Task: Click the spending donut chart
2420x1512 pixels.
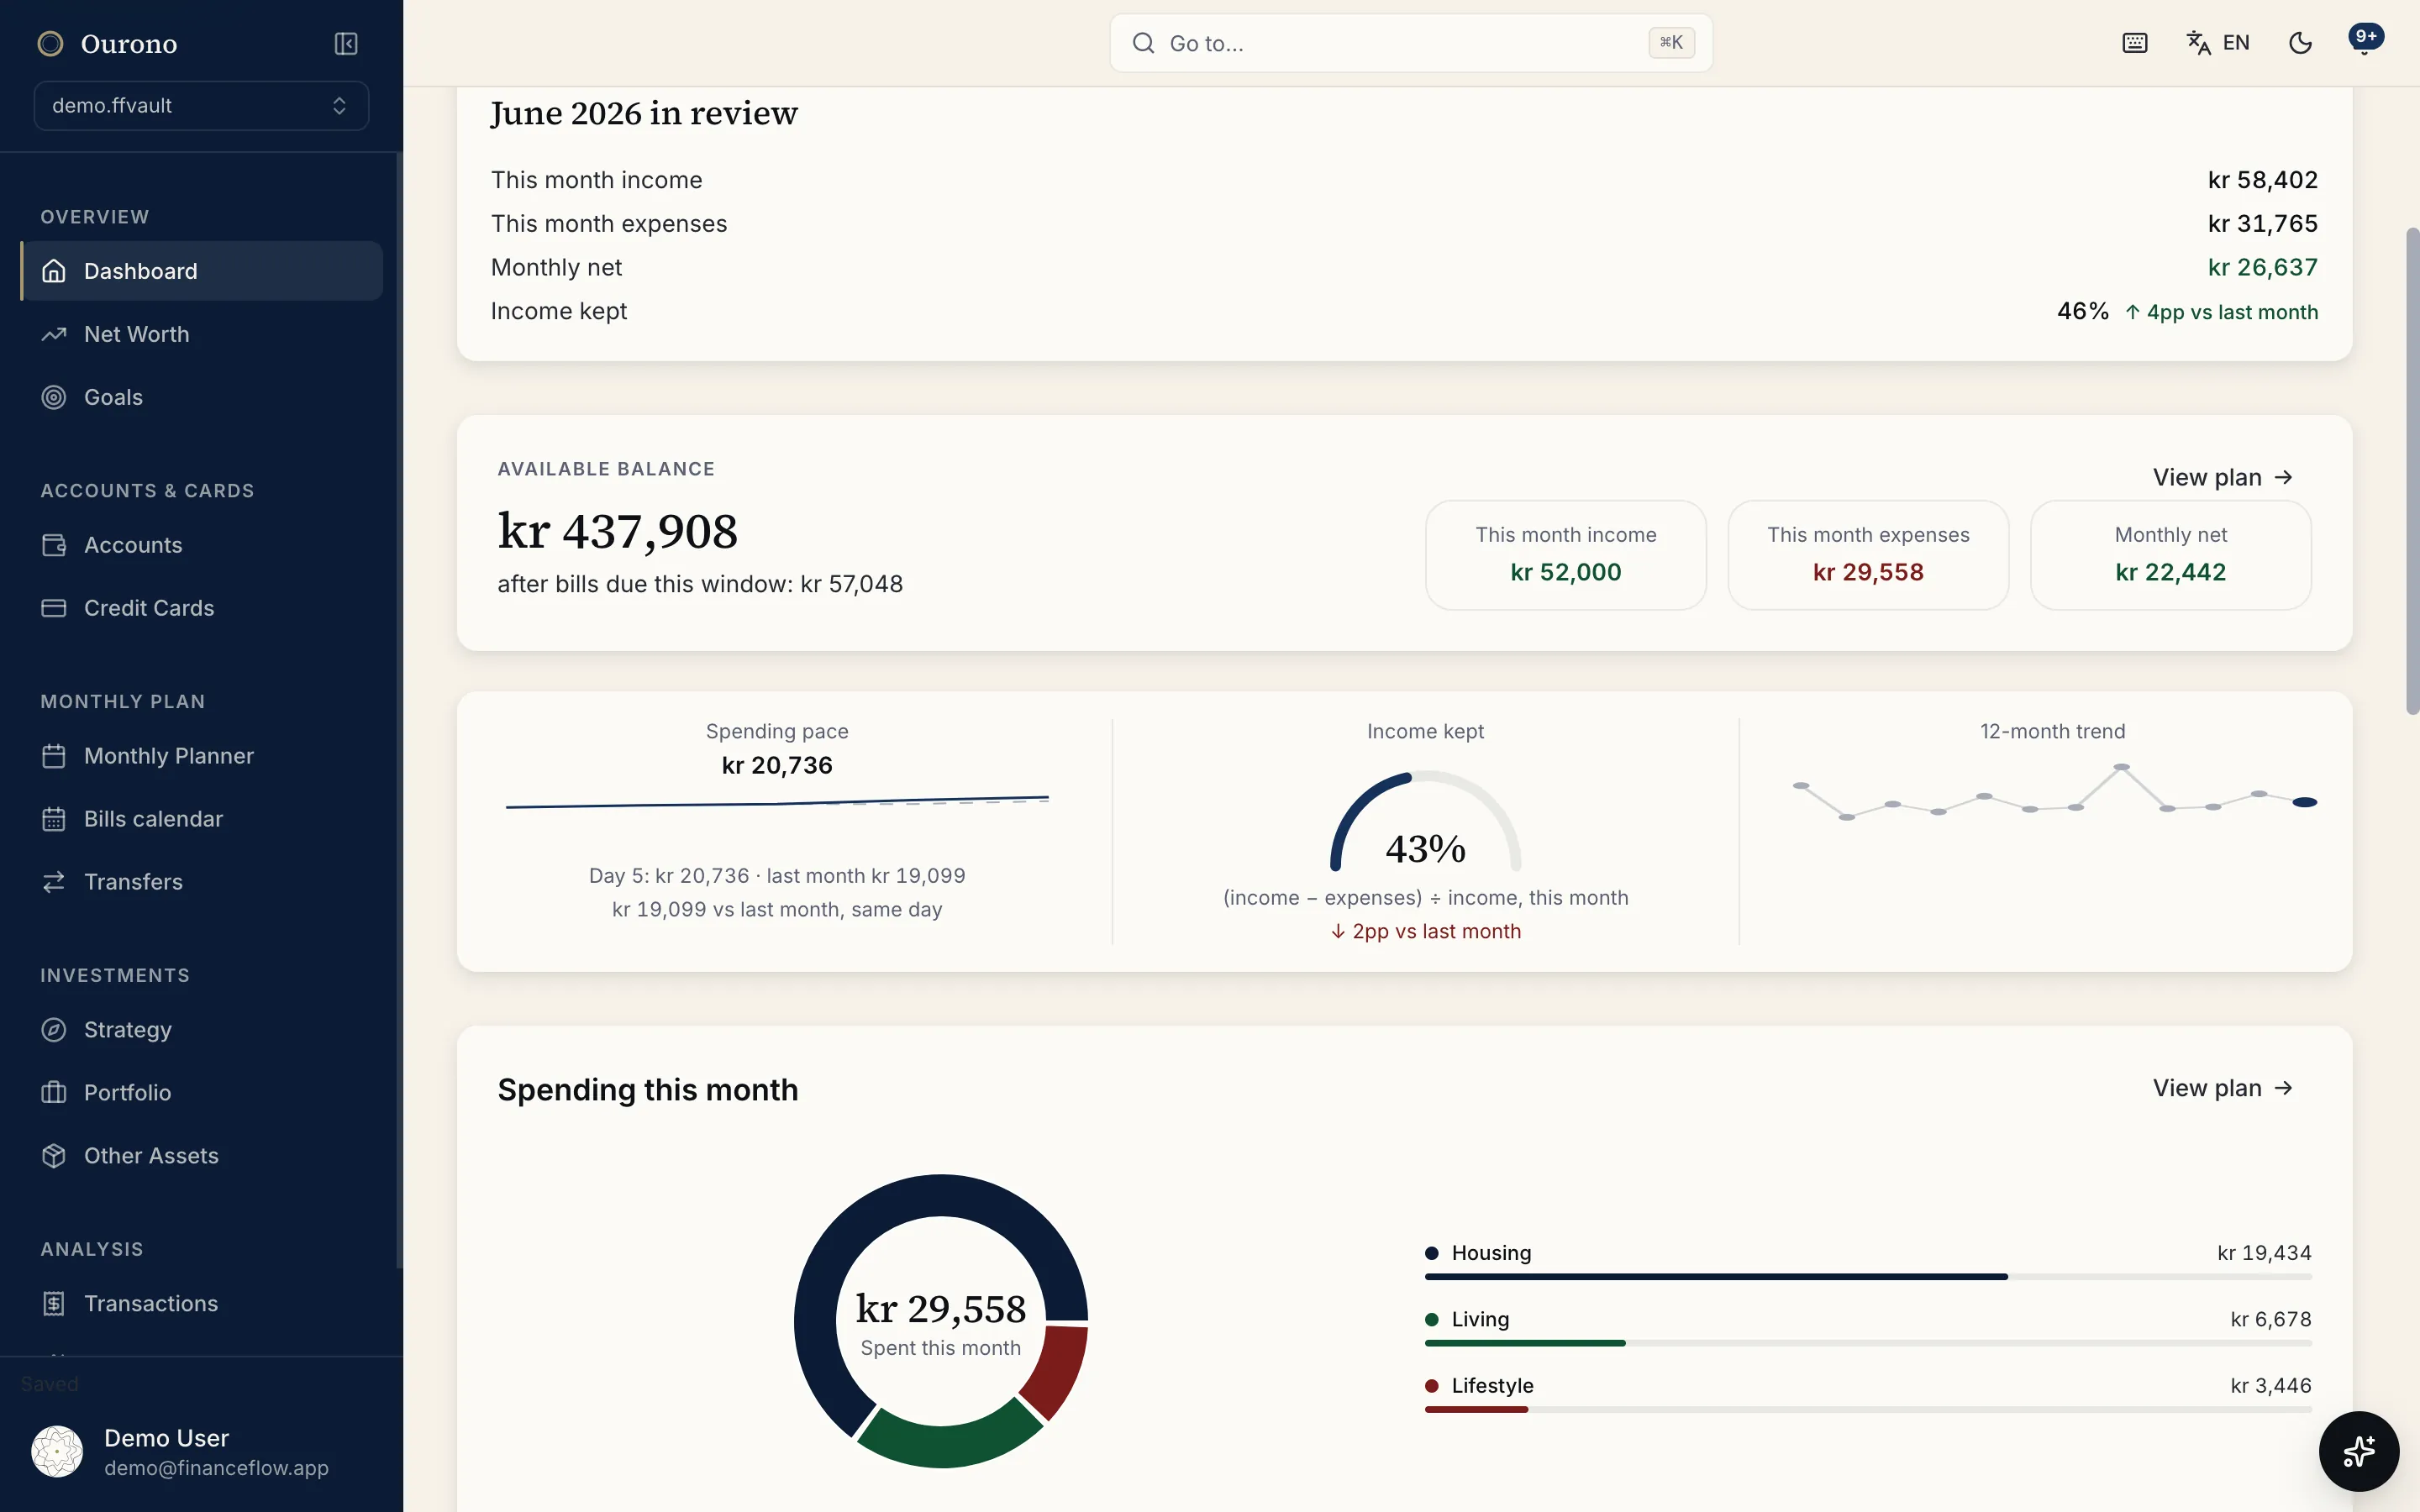Action: 940,1321
